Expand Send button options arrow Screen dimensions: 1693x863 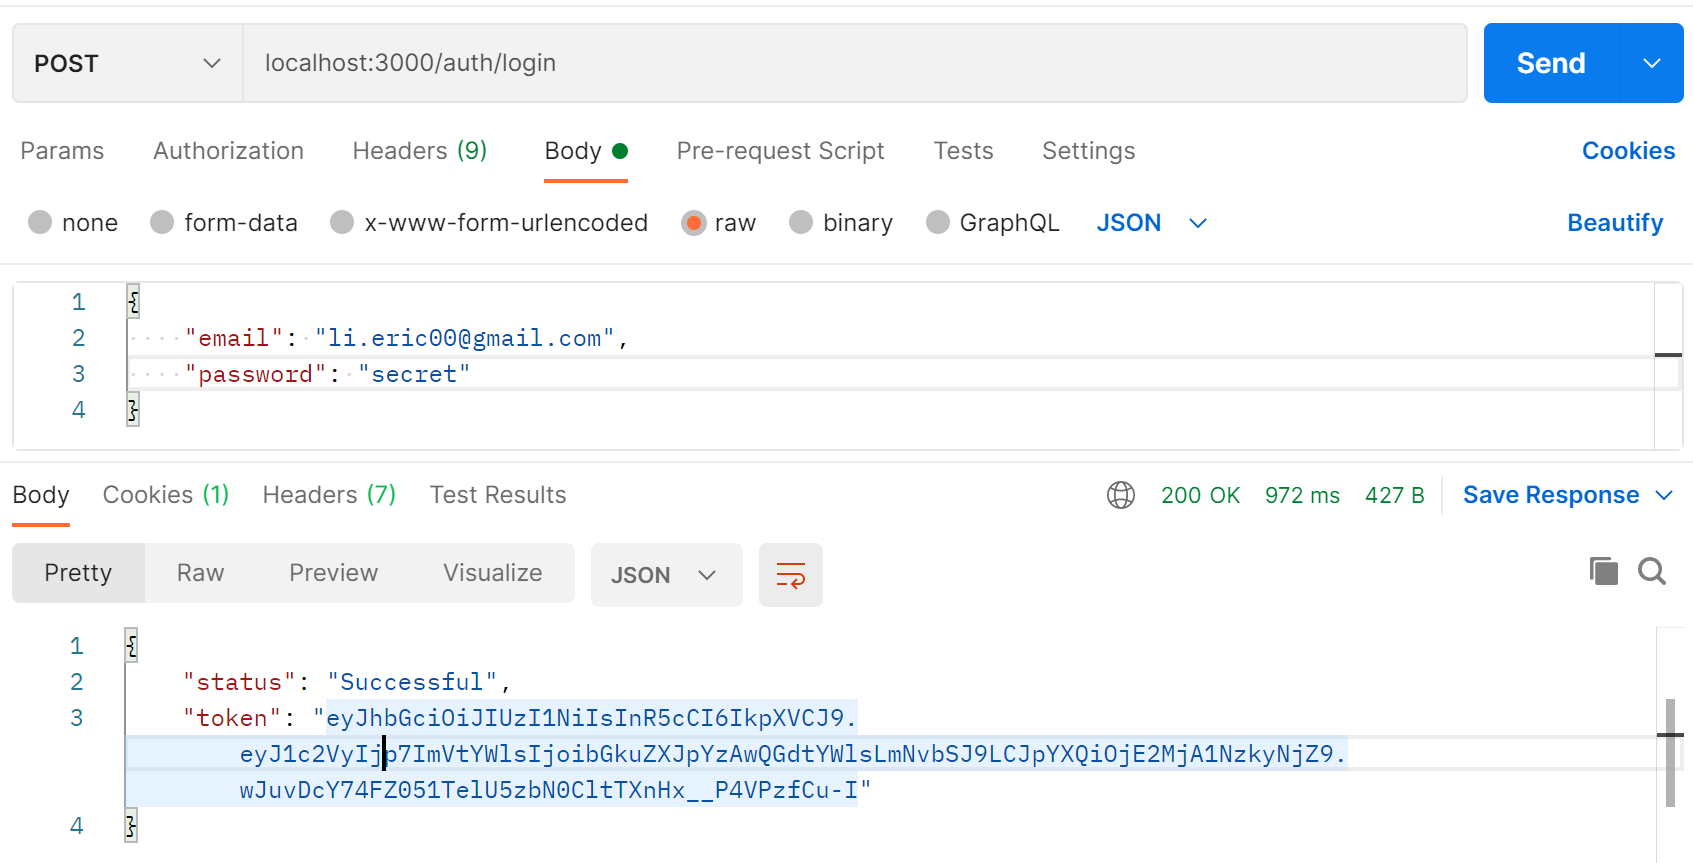coord(1652,63)
